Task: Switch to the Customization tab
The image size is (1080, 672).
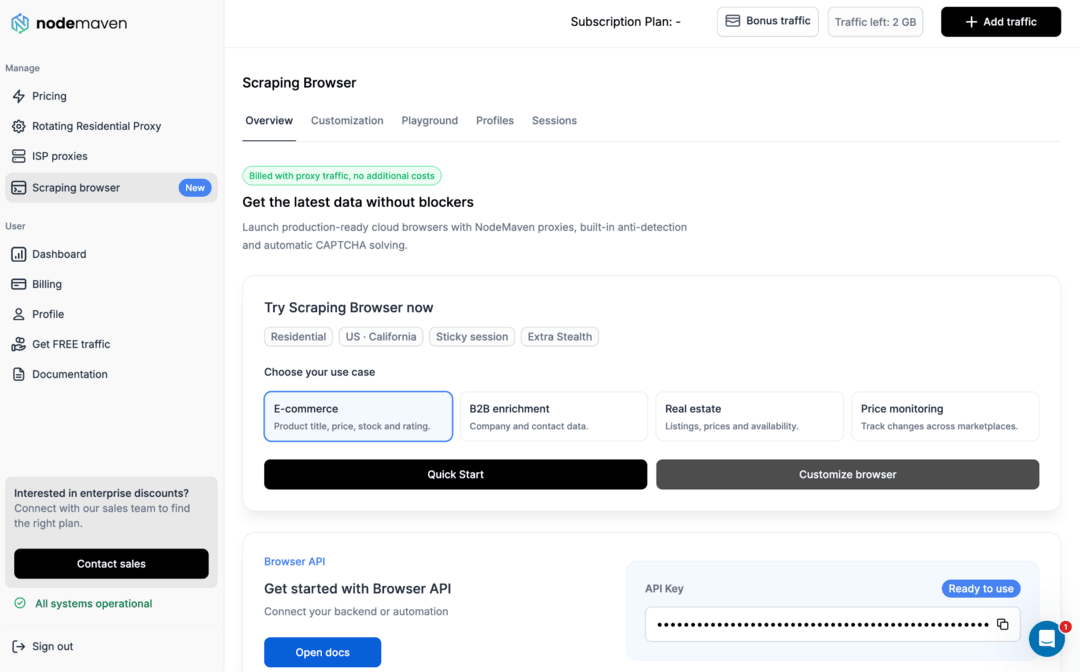Action: point(347,120)
